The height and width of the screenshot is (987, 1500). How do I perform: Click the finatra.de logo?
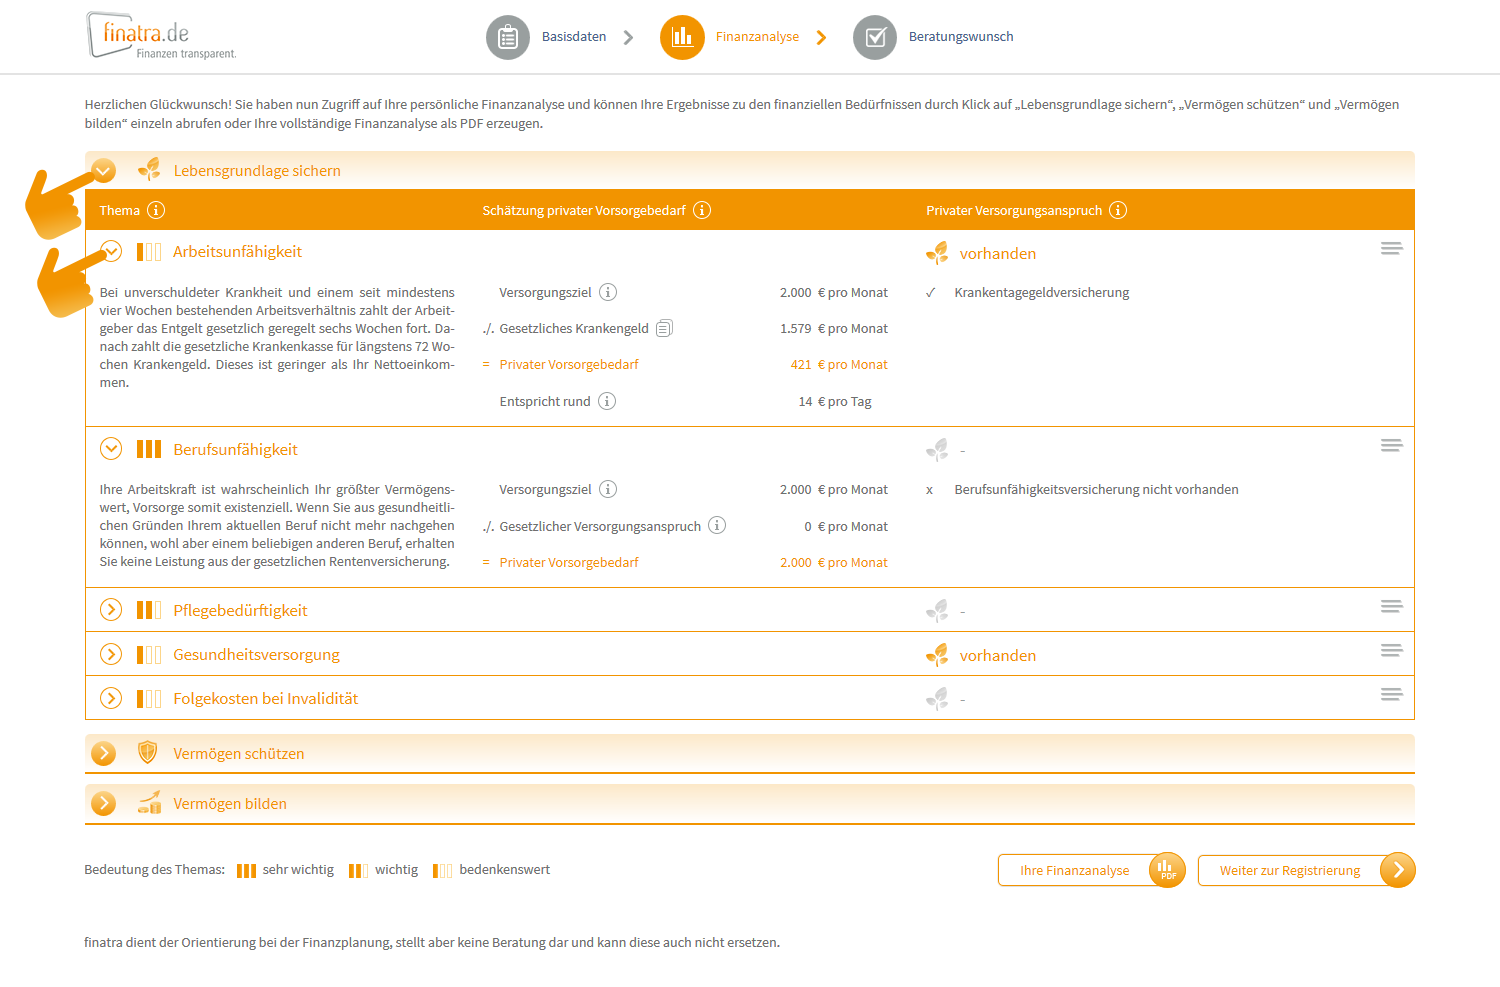point(160,37)
